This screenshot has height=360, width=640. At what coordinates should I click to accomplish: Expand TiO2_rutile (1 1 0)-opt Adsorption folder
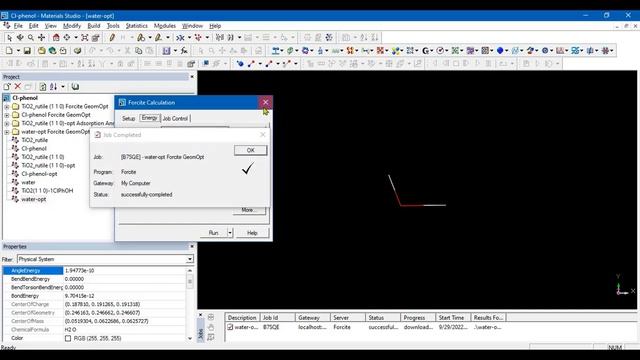tap(7, 123)
